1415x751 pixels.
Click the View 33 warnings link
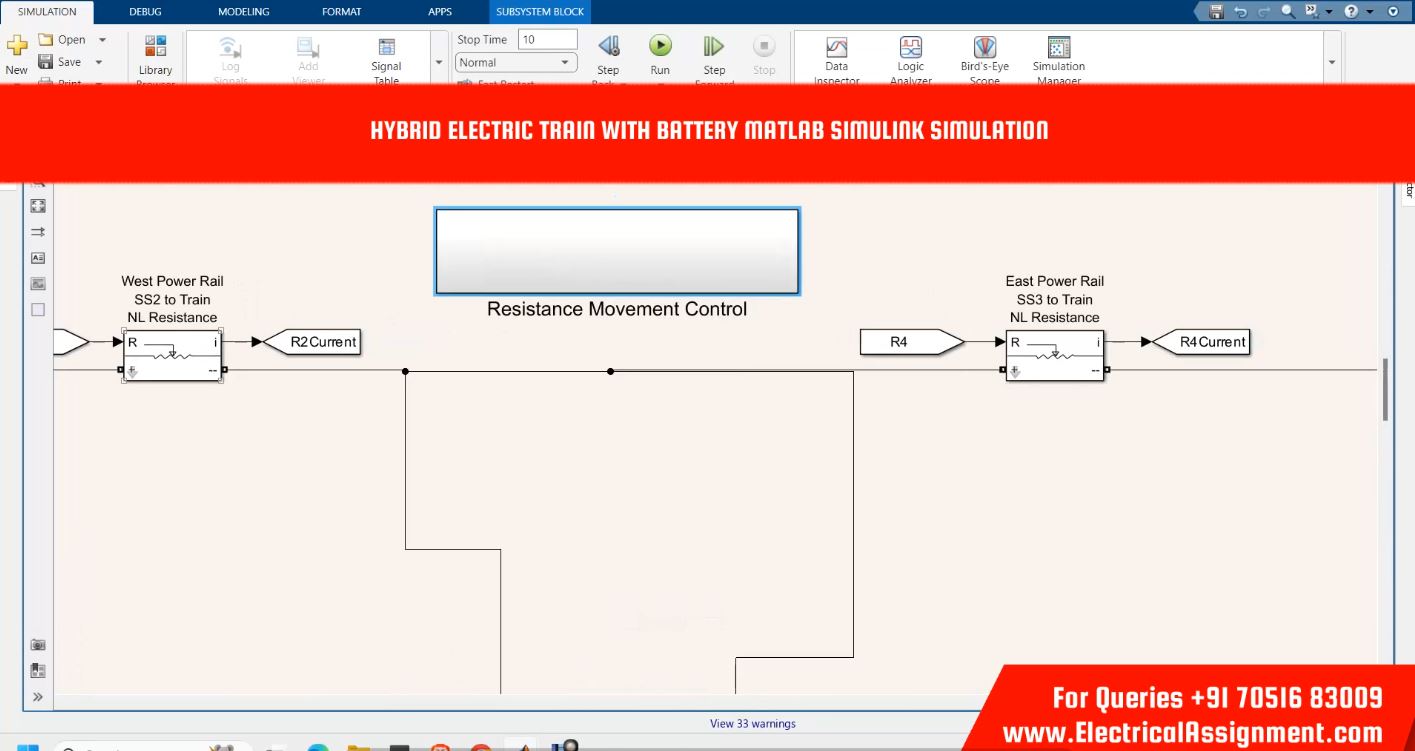[x=753, y=724]
